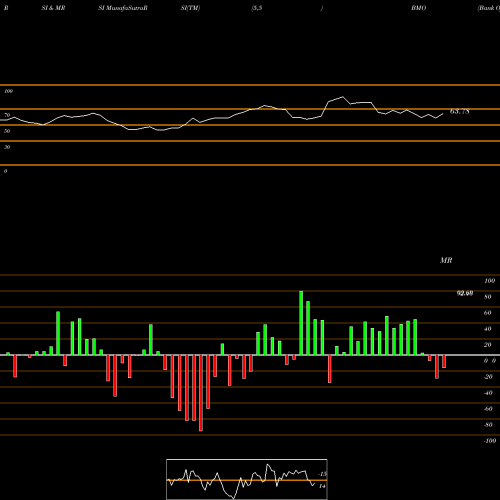Click the RSI axis label 30
Viewport: 500px width, 500px height.
tap(7, 147)
